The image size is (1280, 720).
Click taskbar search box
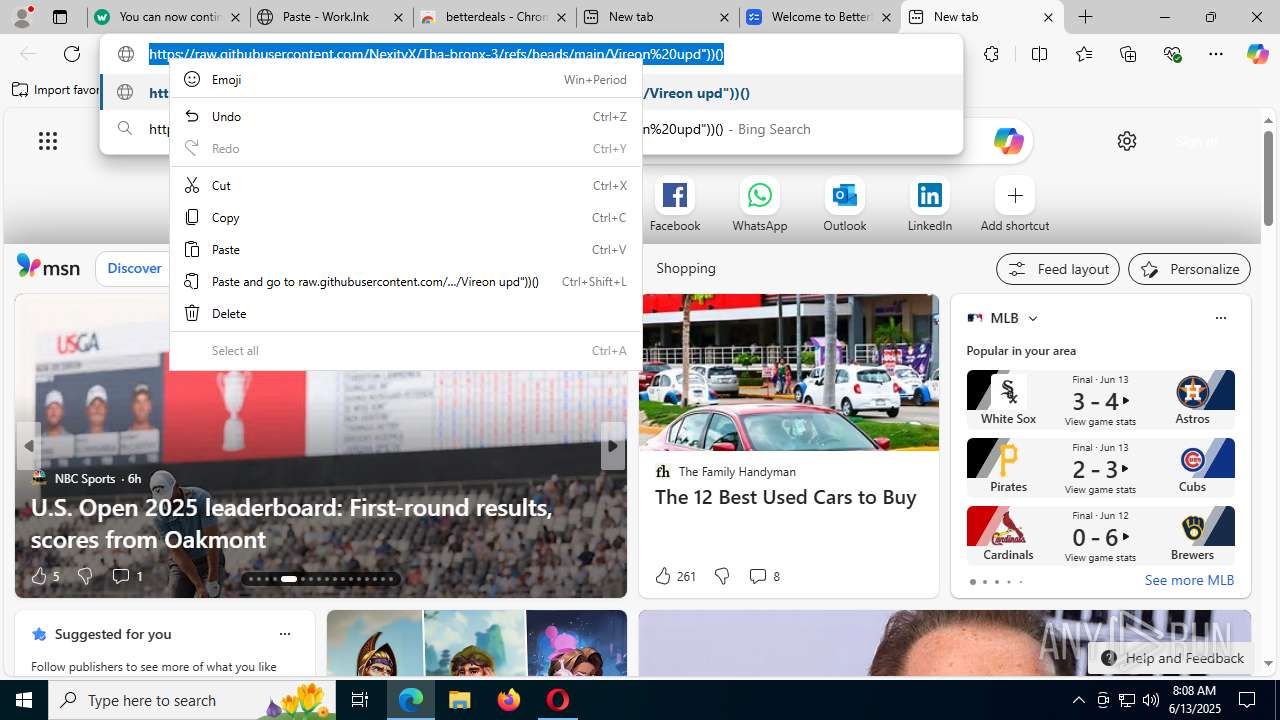pos(193,700)
